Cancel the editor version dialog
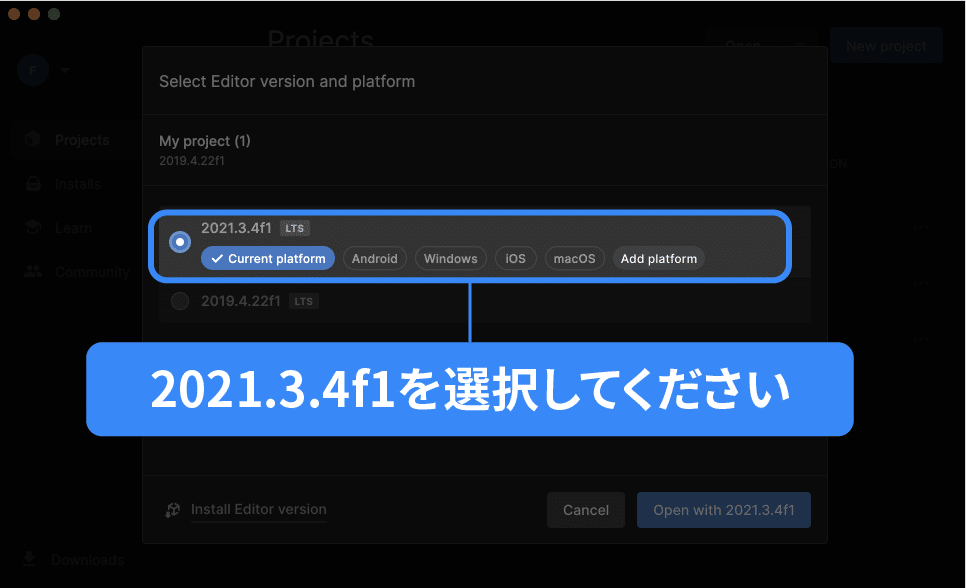The height and width of the screenshot is (588, 966). coord(585,509)
